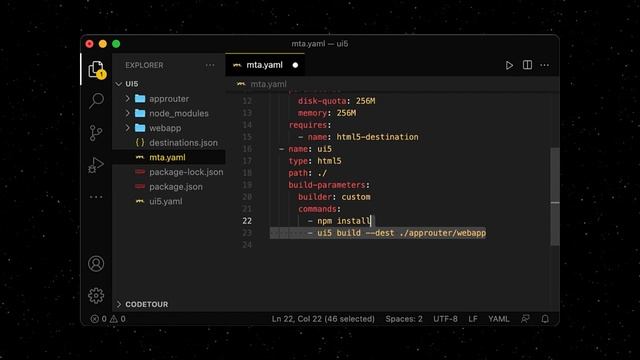Open the Explorer view in activity bar
This screenshot has height=360, width=640.
pos(97,69)
